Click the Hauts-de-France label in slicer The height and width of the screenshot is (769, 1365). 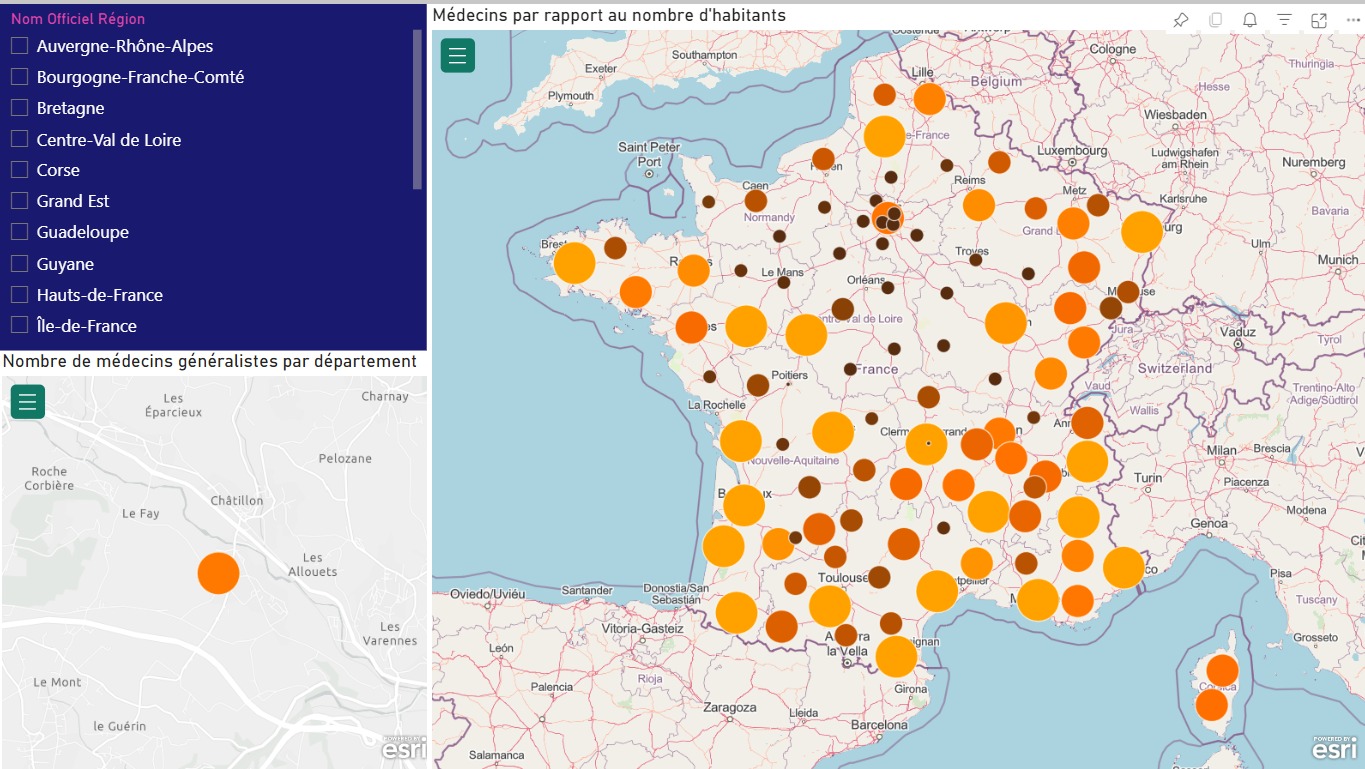100,295
